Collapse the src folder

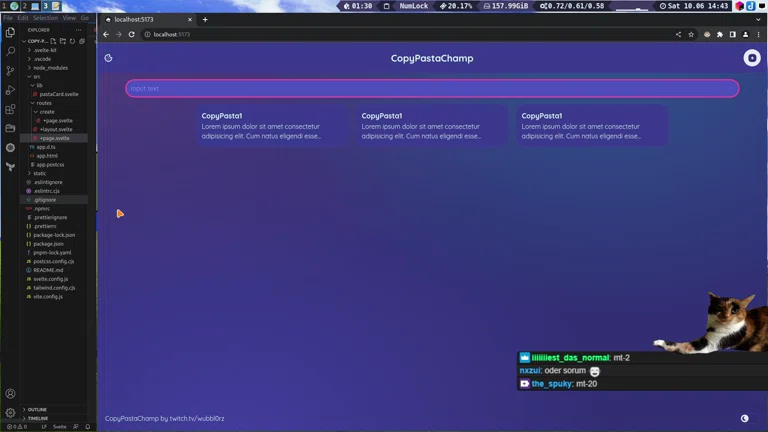click(37, 76)
